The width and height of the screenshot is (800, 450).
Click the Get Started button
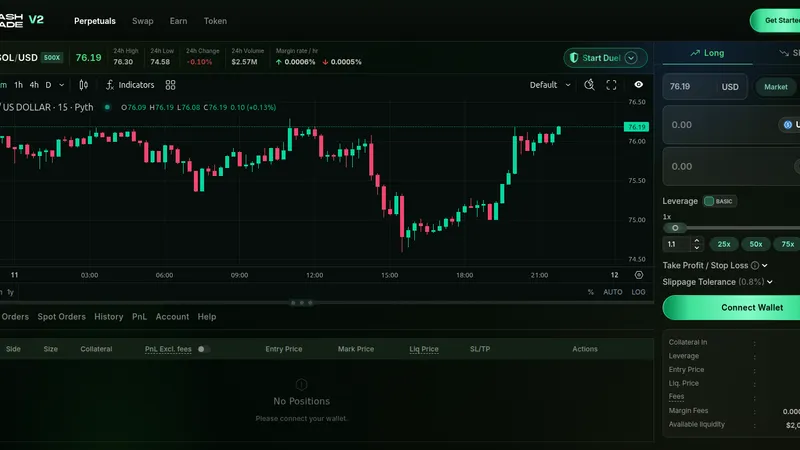pyautogui.click(x=775, y=20)
